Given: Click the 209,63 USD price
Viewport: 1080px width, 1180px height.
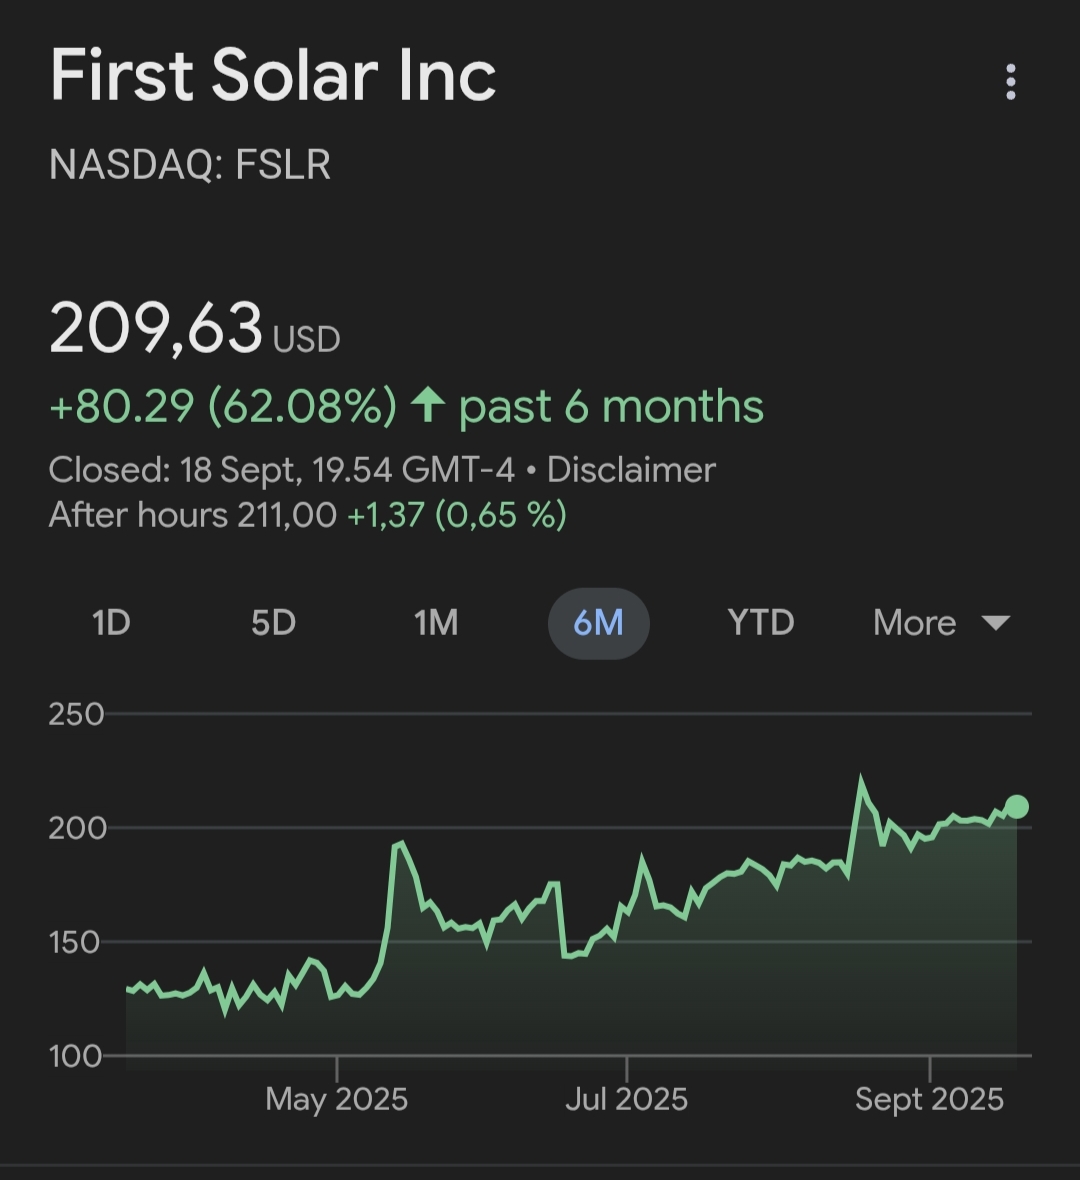Looking at the screenshot, I should tap(195, 329).
